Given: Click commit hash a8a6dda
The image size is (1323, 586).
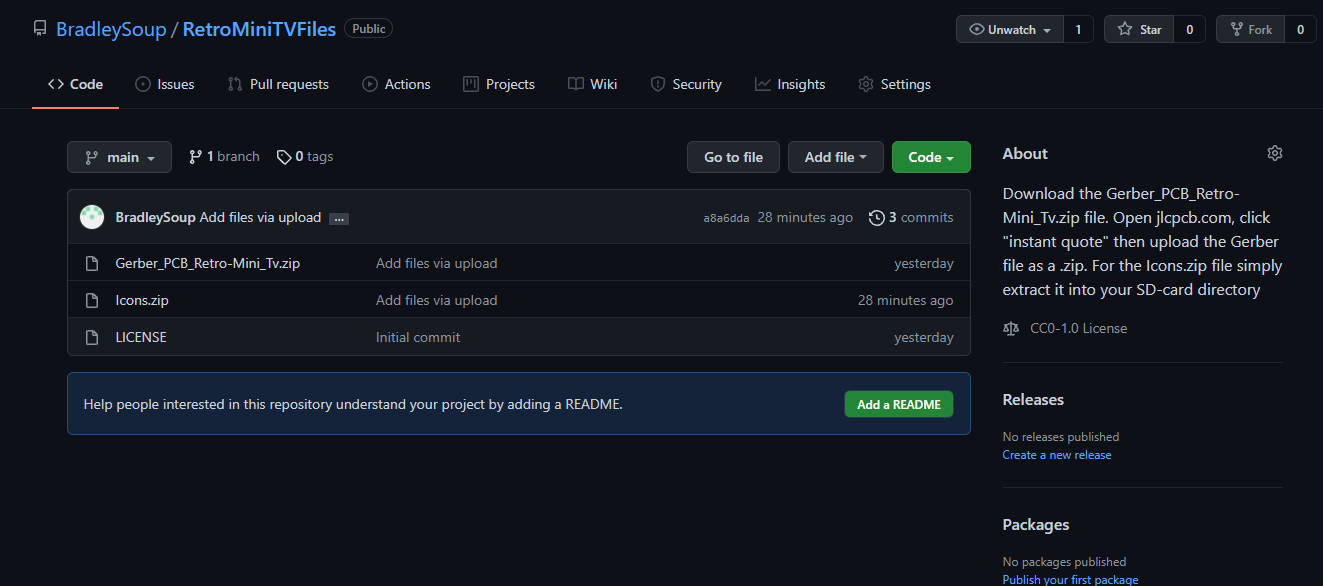Looking at the screenshot, I should 726,218.
